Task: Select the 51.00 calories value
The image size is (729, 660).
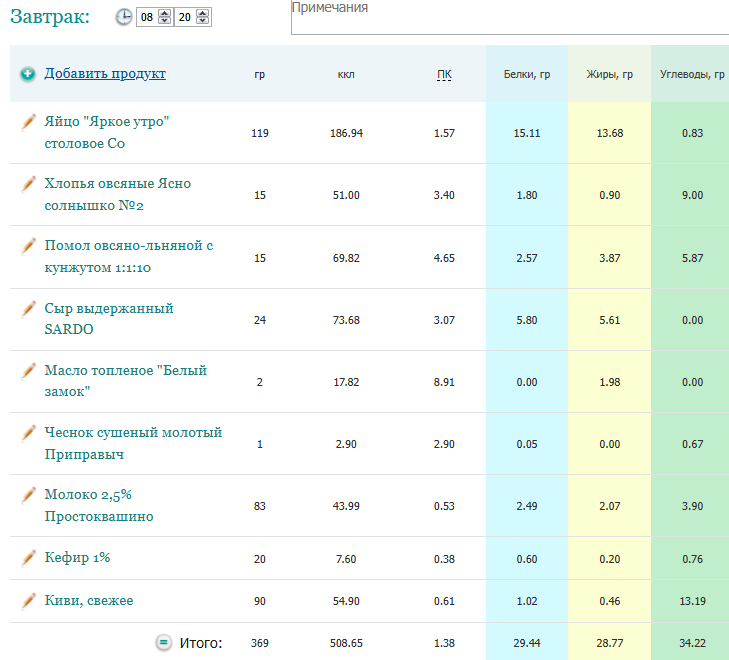Action: [x=346, y=195]
